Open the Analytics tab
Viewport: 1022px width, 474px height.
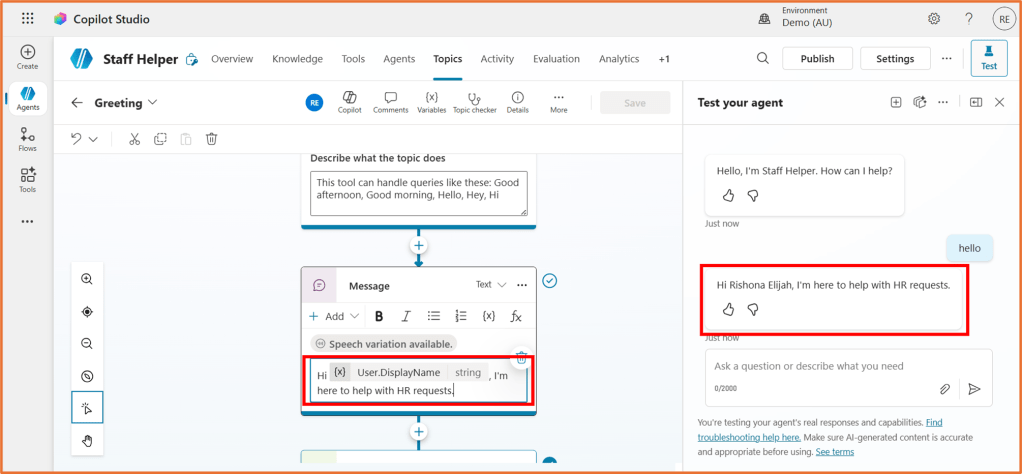point(618,59)
